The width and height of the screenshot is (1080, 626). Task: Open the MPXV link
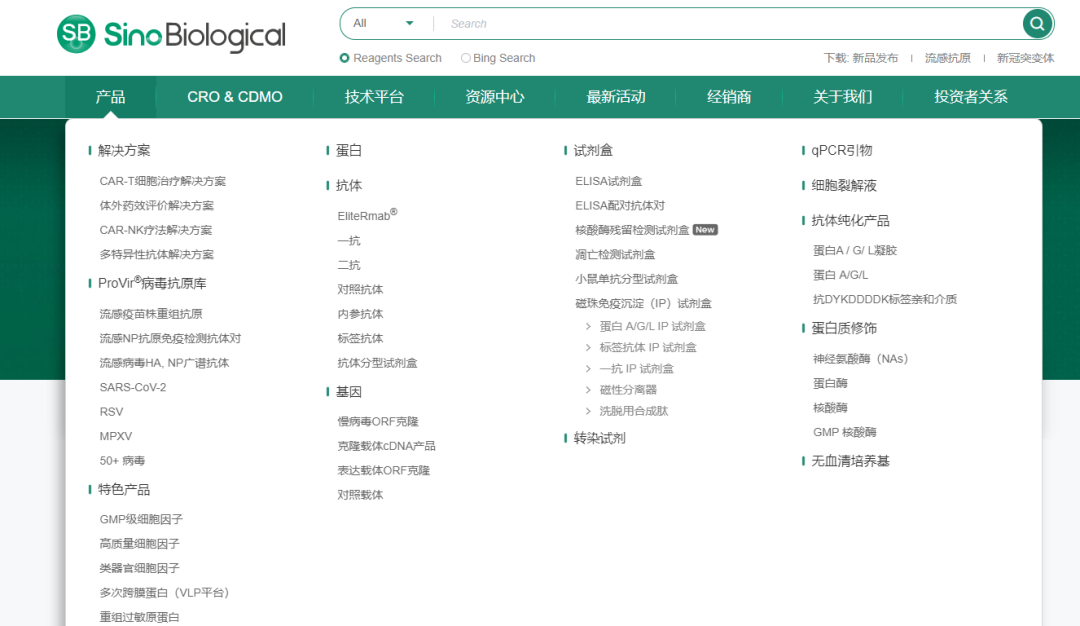(x=116, y=436)
